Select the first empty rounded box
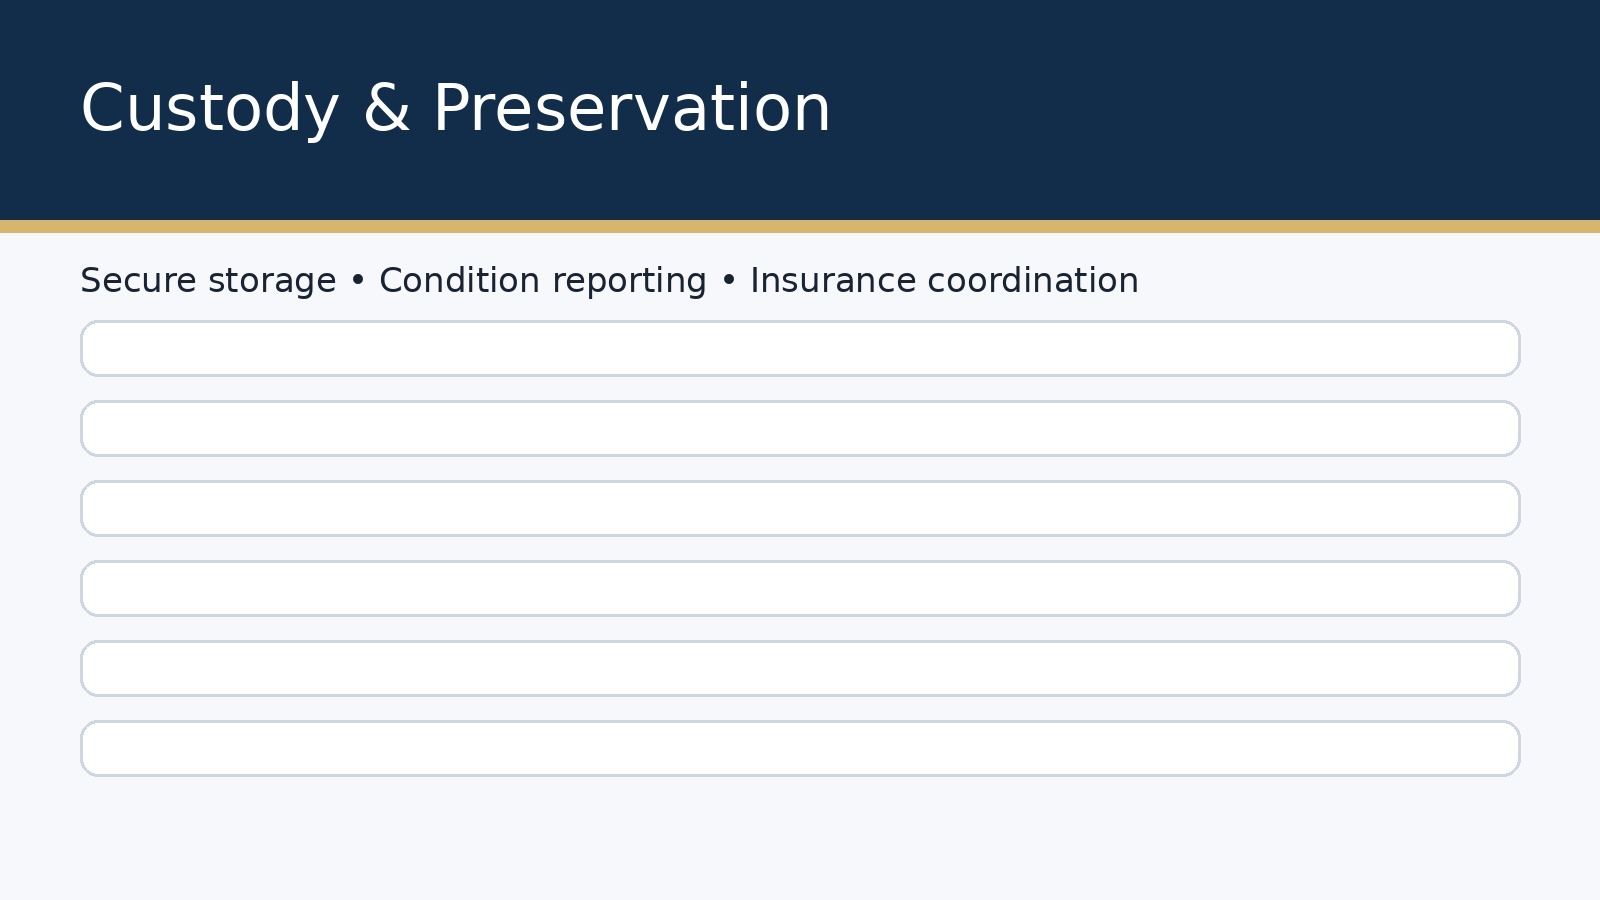Image resolution: width=1600 pixels, height=900 pixels. (x=800, y=349)
